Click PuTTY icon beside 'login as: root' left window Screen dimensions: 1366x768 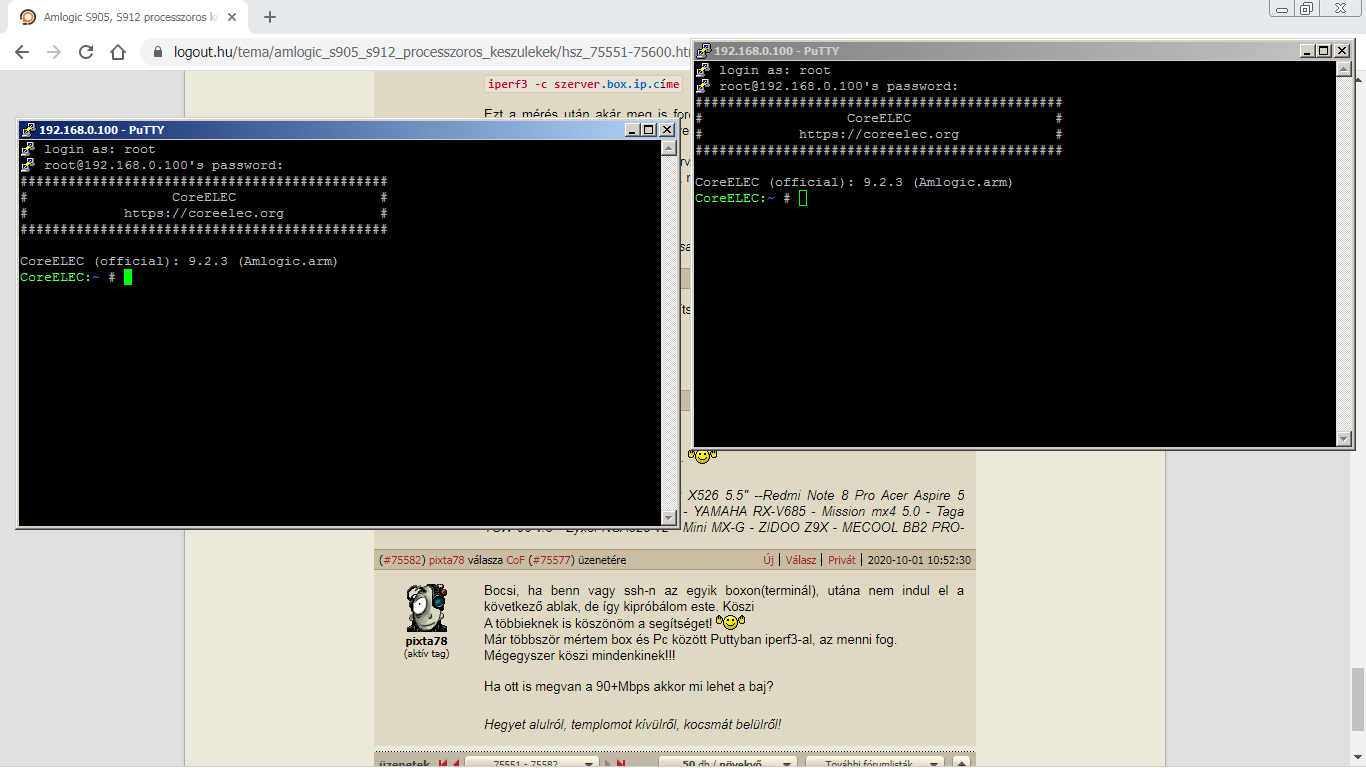pyautogui.click(x=28, y=149)
